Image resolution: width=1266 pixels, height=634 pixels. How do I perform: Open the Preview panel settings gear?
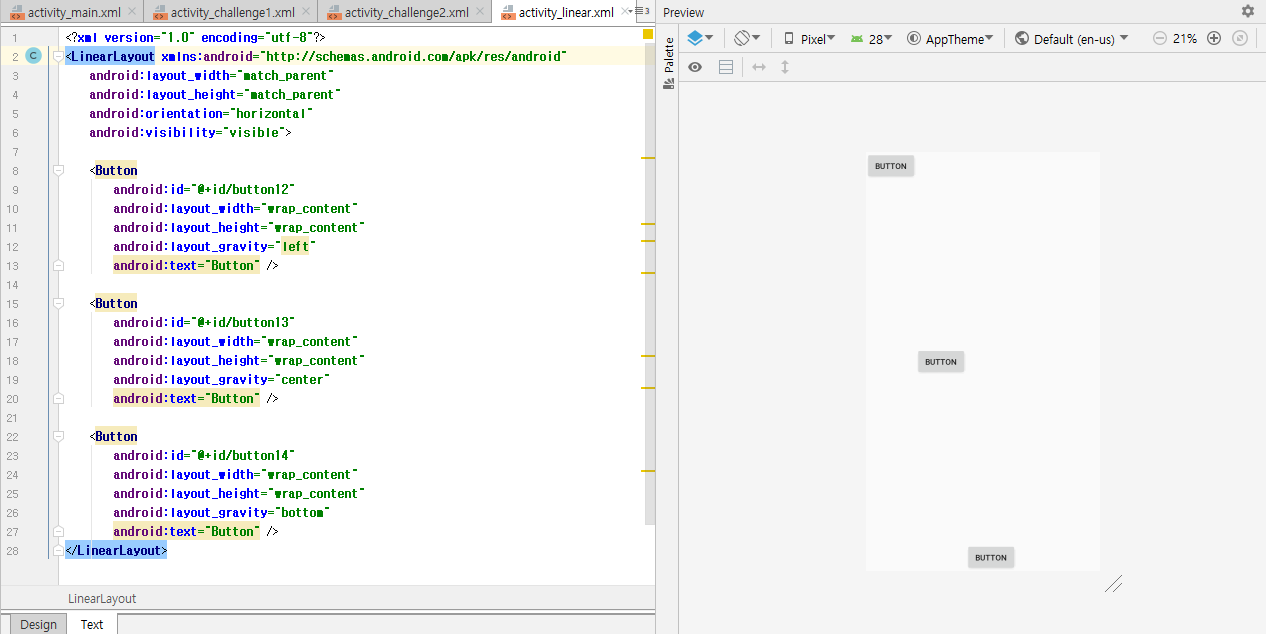pos(1247,11)
